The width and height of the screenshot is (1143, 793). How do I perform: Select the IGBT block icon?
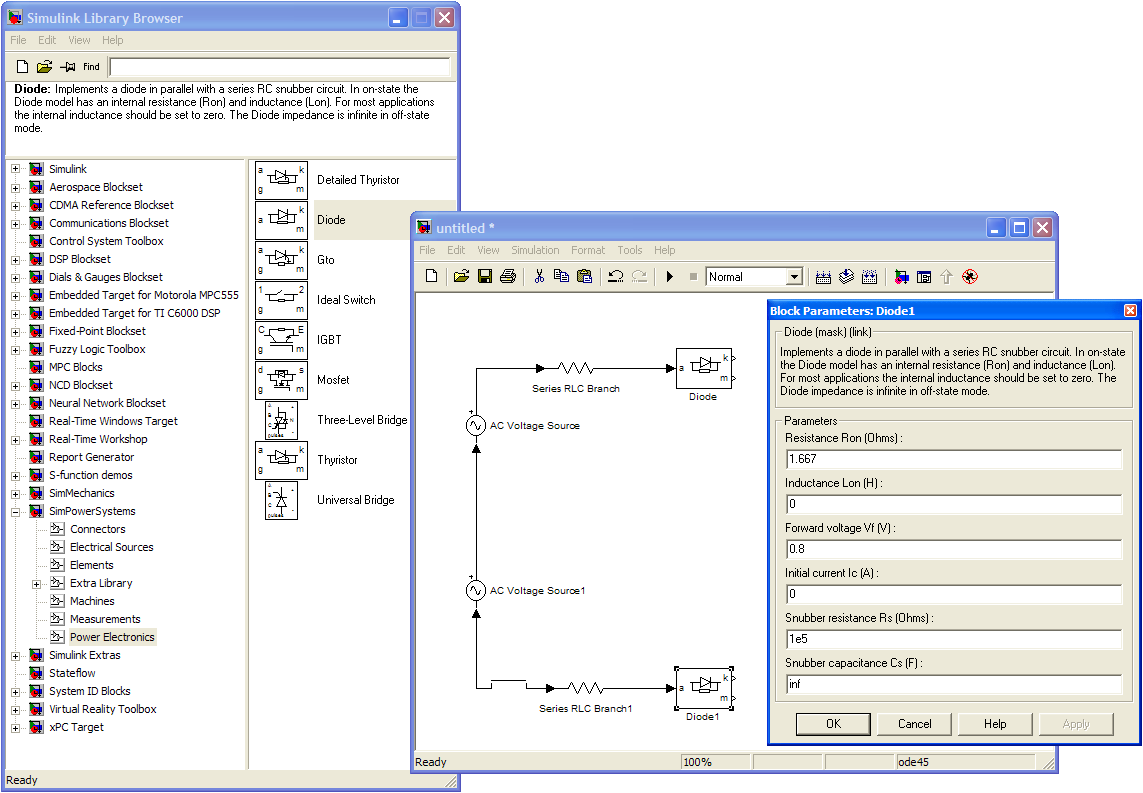(281, 340)
